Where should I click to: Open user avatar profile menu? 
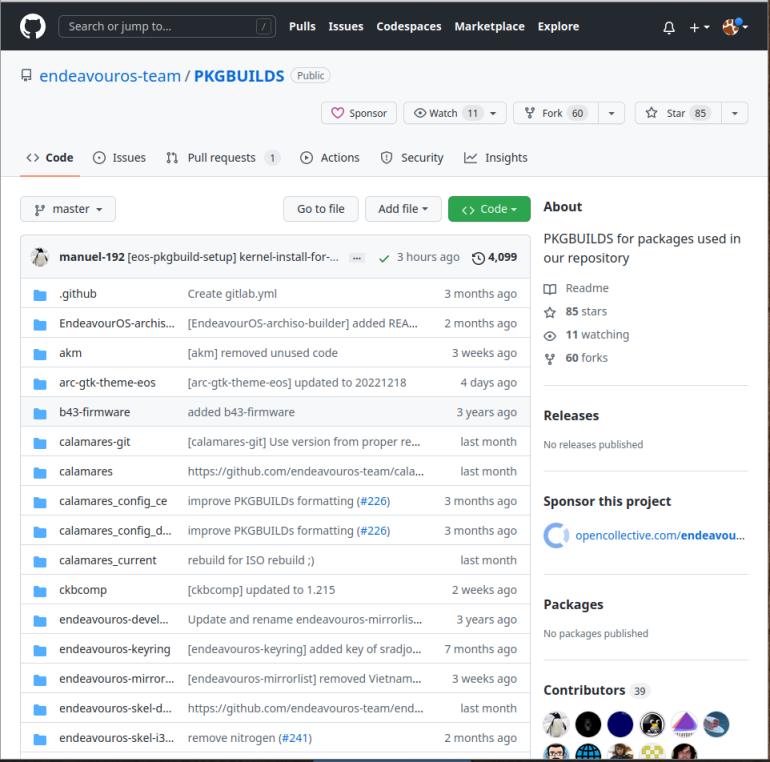pos(735,27)
